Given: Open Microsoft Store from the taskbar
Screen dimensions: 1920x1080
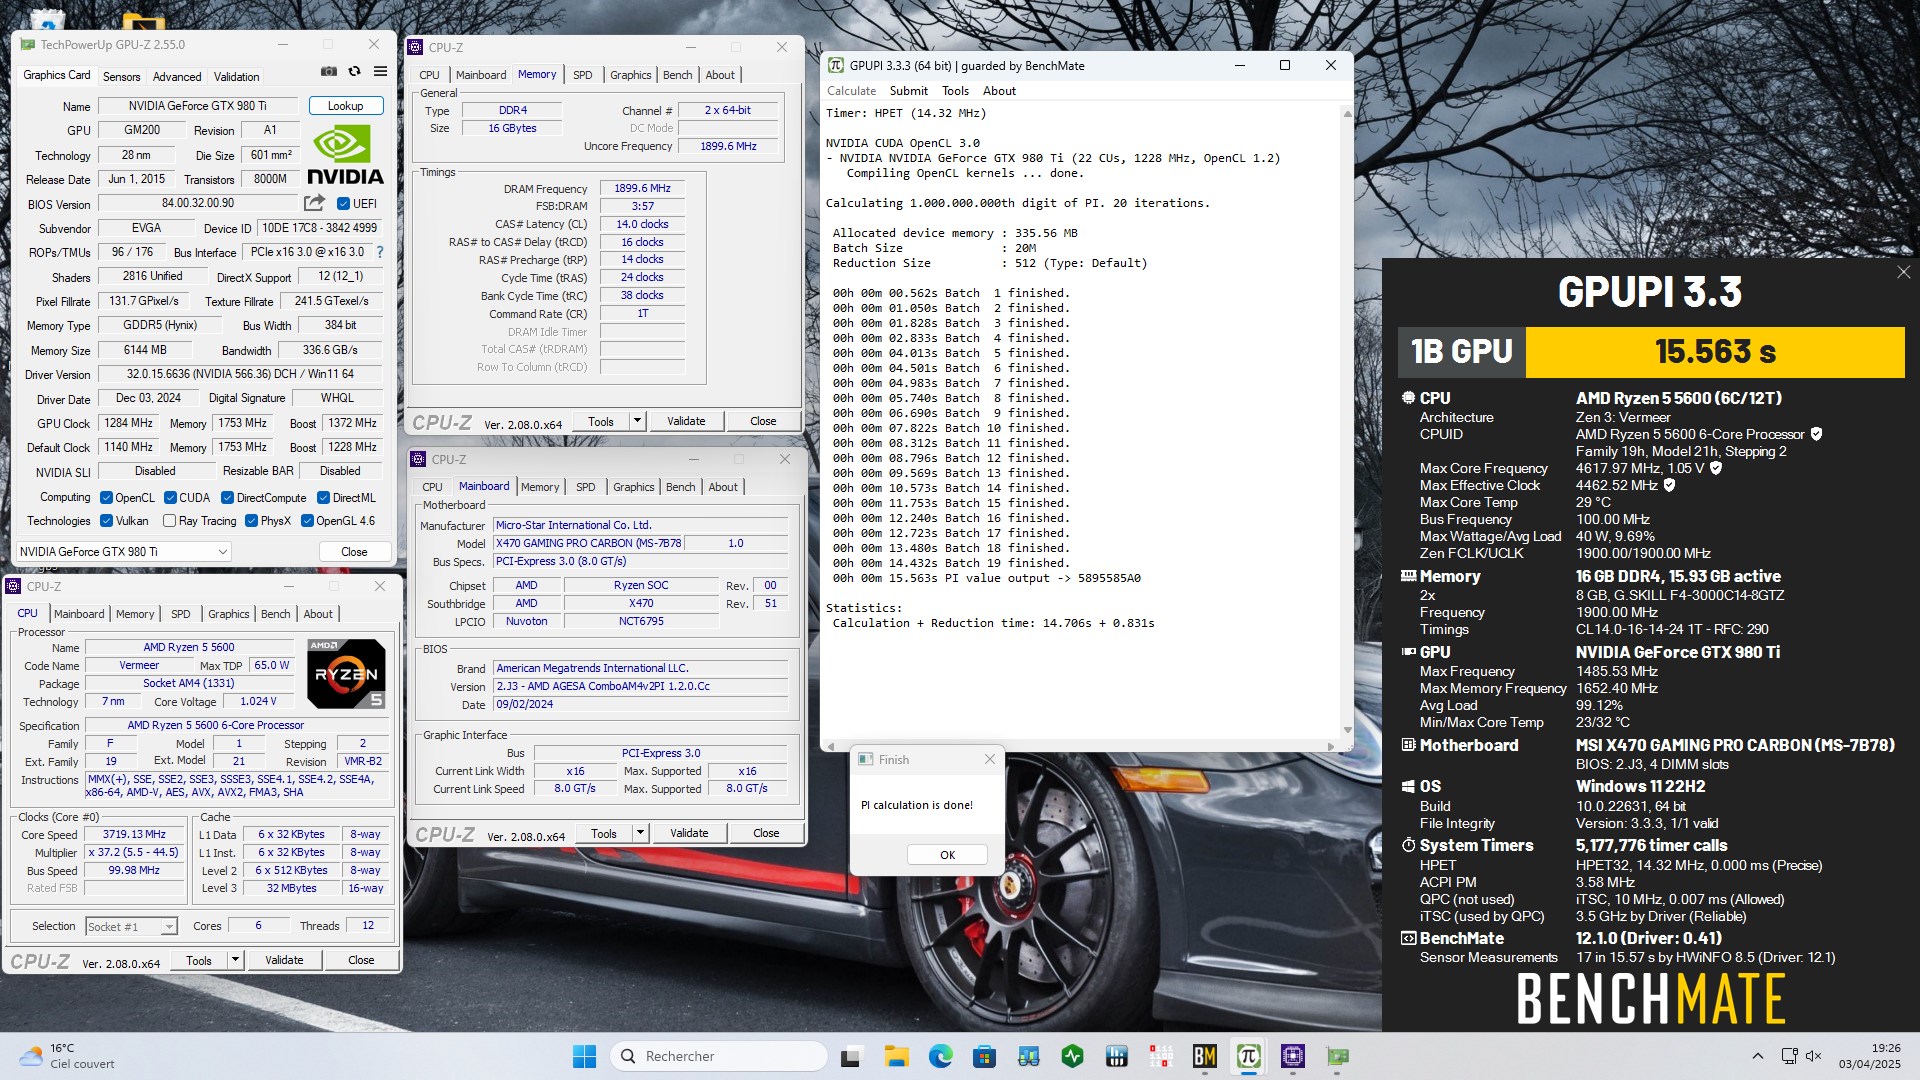Looking at the screenshot, I should tap(984, 1056).
